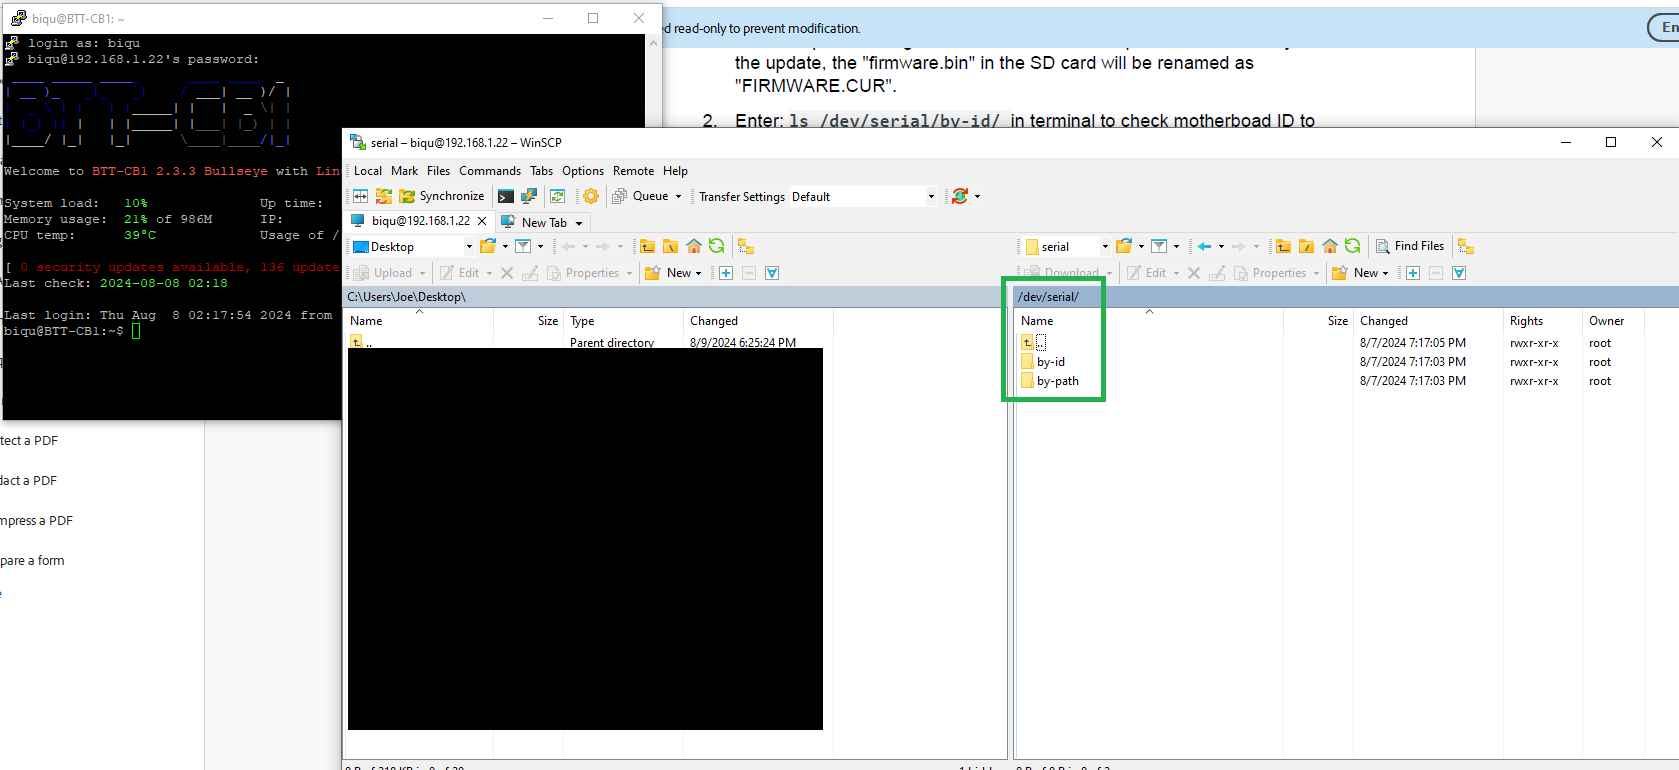The width and height of the screenshot is (1679, 770).
Task: Open session in PuTTY icon
Action: (x=529, y=196)
